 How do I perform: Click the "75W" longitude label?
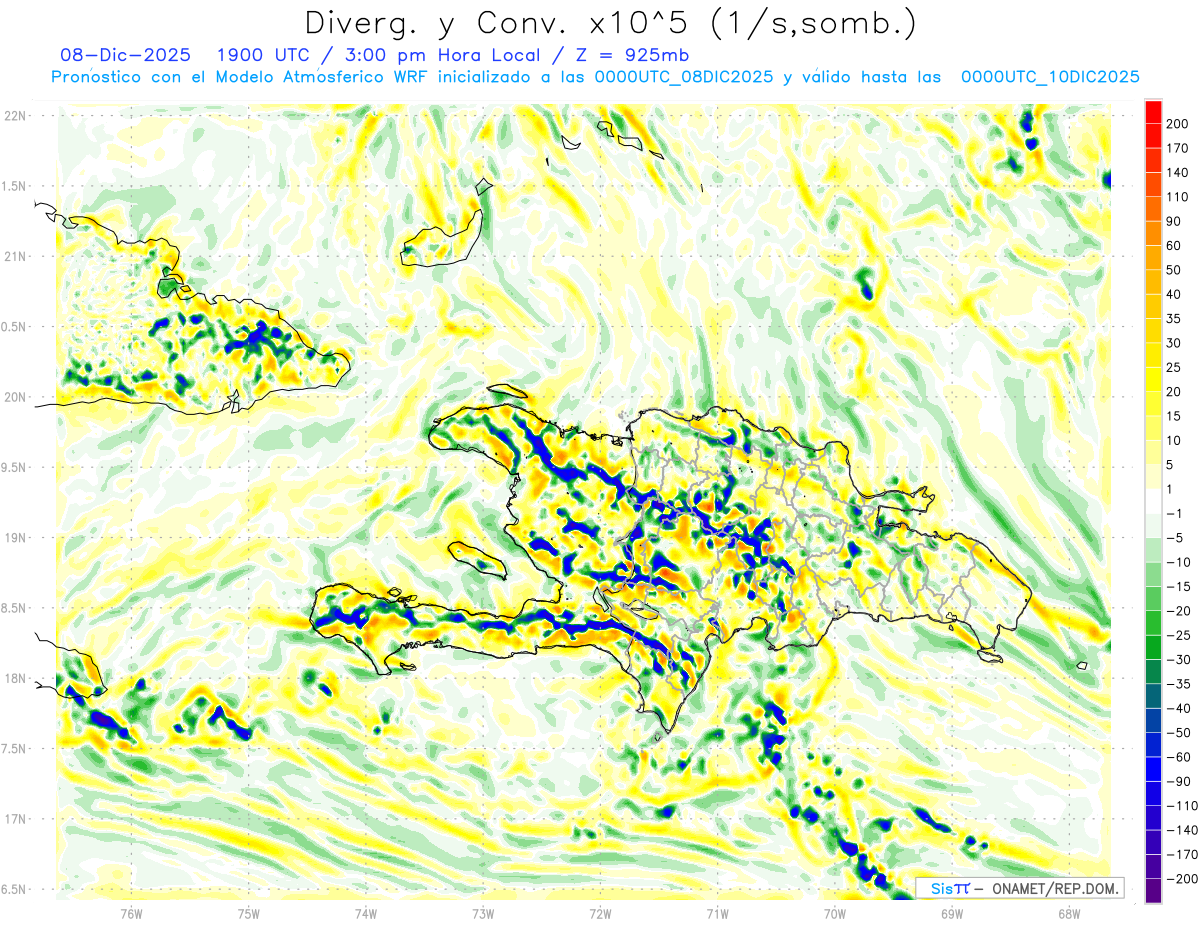coord(249,913)
